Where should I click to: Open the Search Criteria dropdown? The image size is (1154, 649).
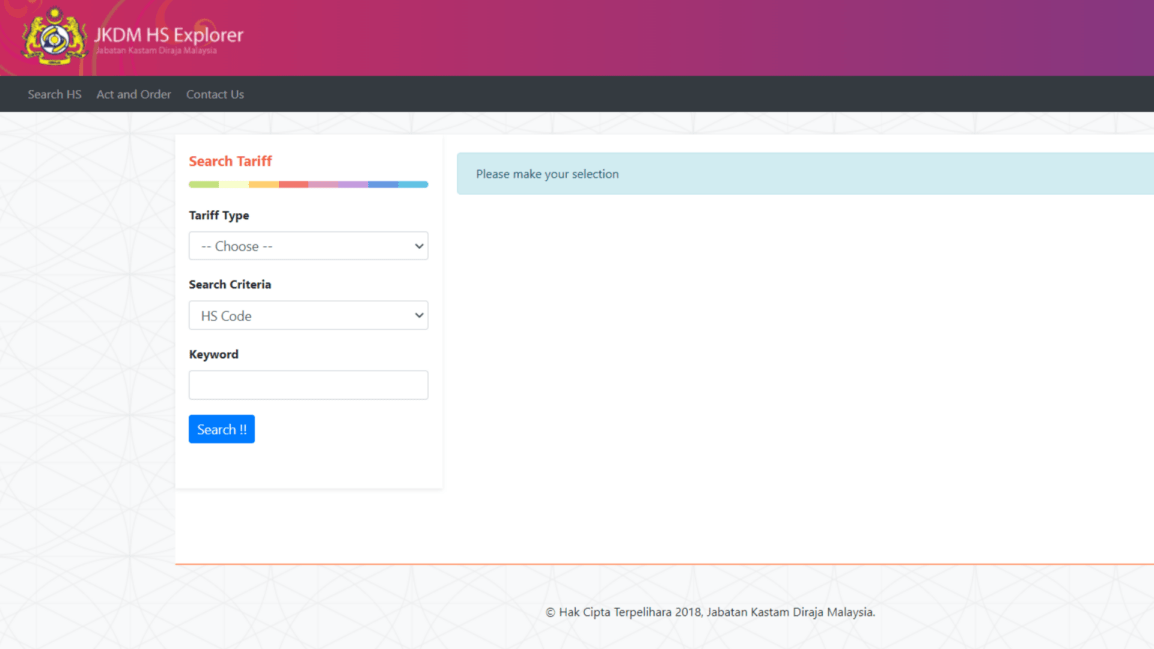(308, 315)
